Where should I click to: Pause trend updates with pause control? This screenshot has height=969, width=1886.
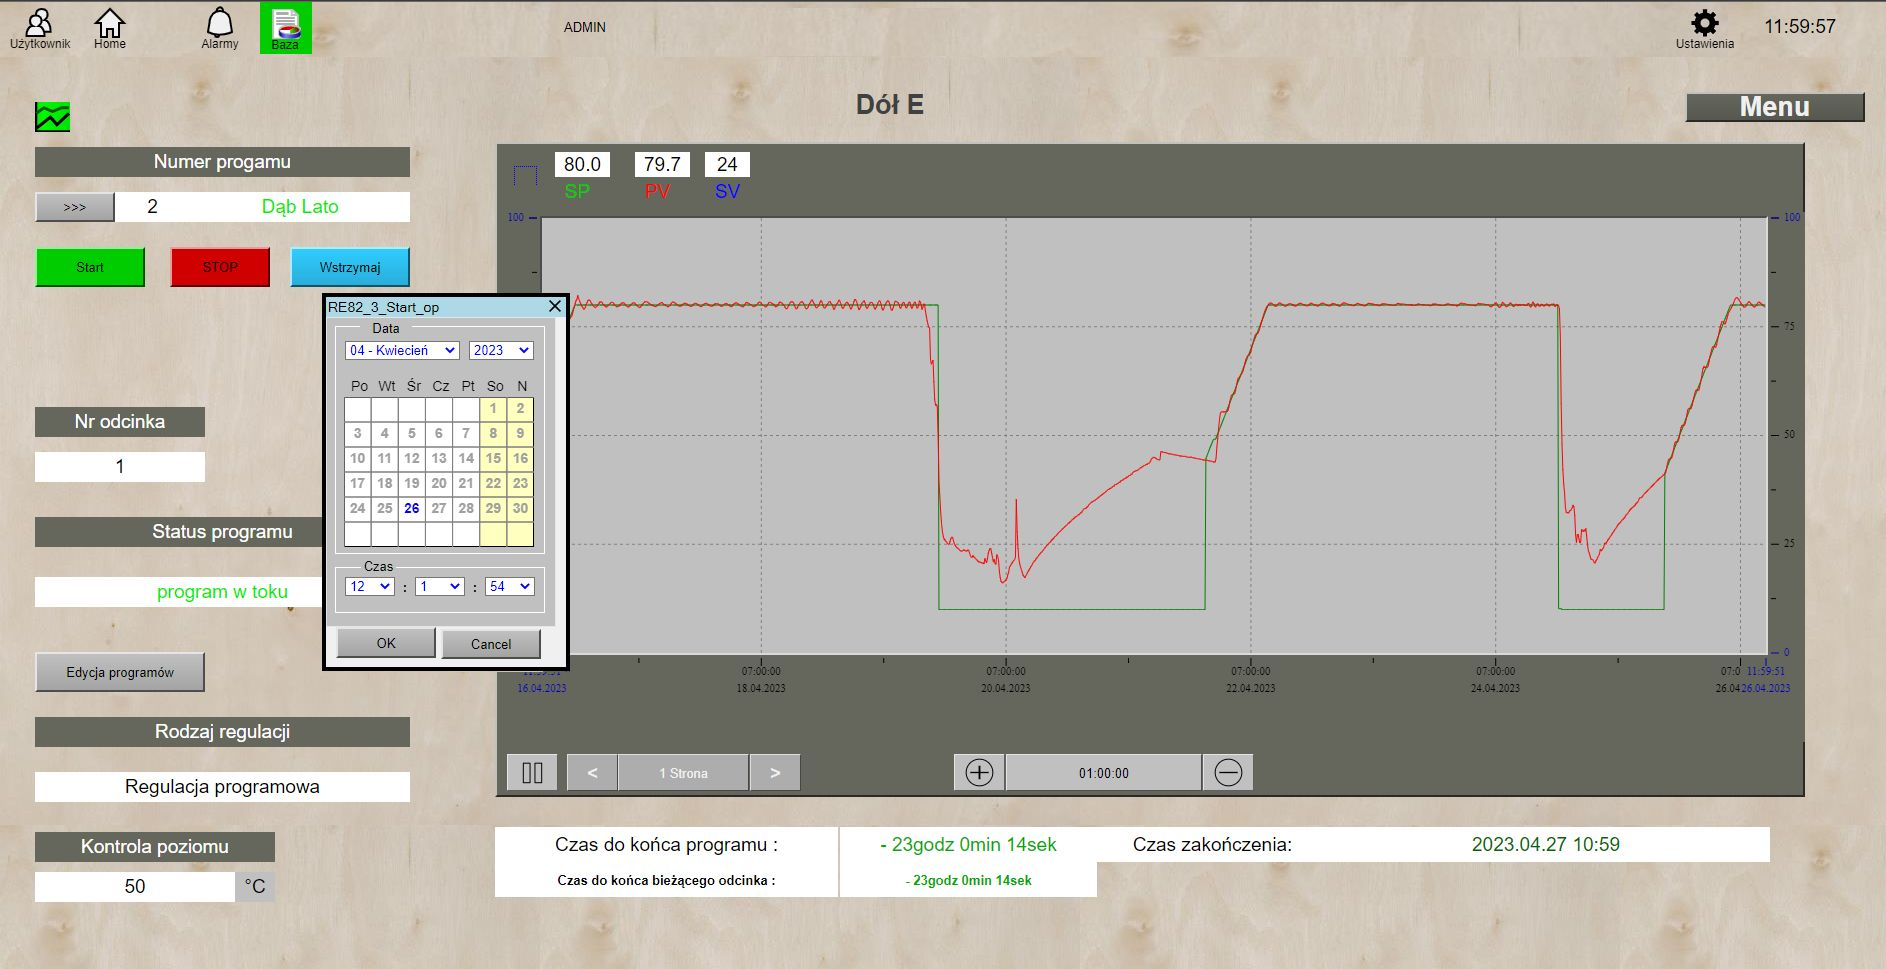(531, 771)
